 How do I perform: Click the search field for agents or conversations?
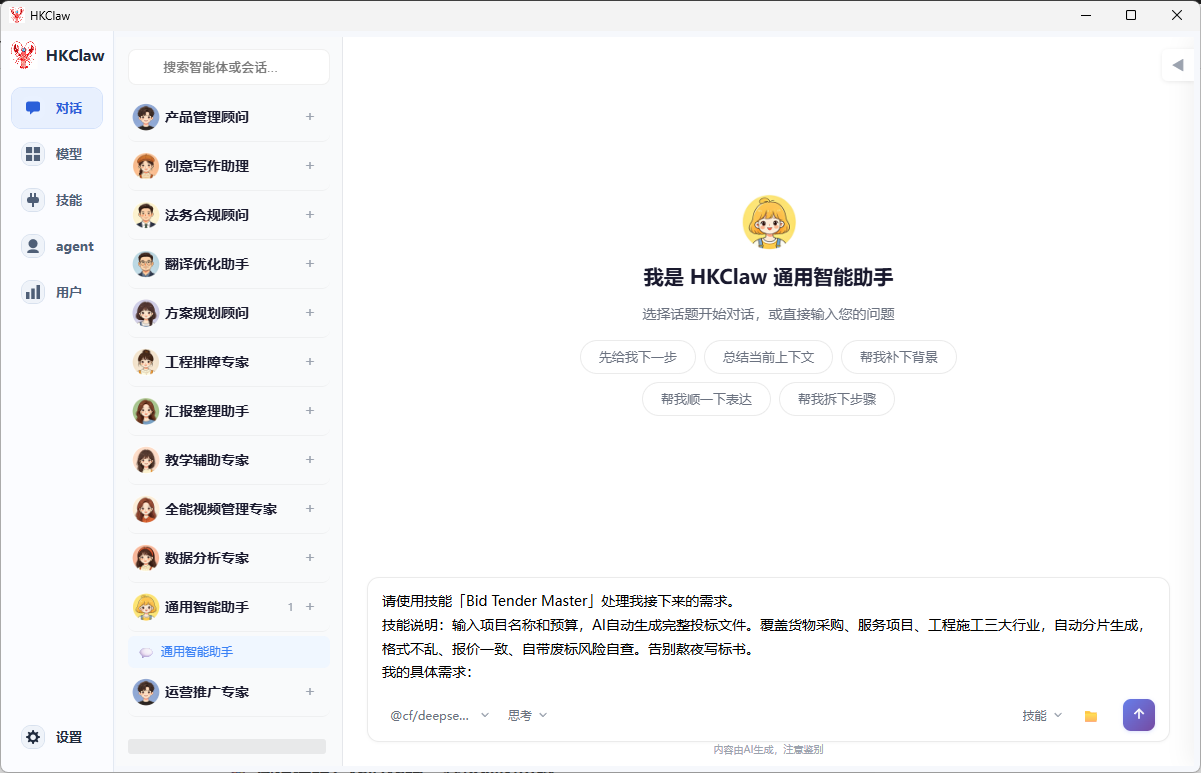tap(229, 67)
